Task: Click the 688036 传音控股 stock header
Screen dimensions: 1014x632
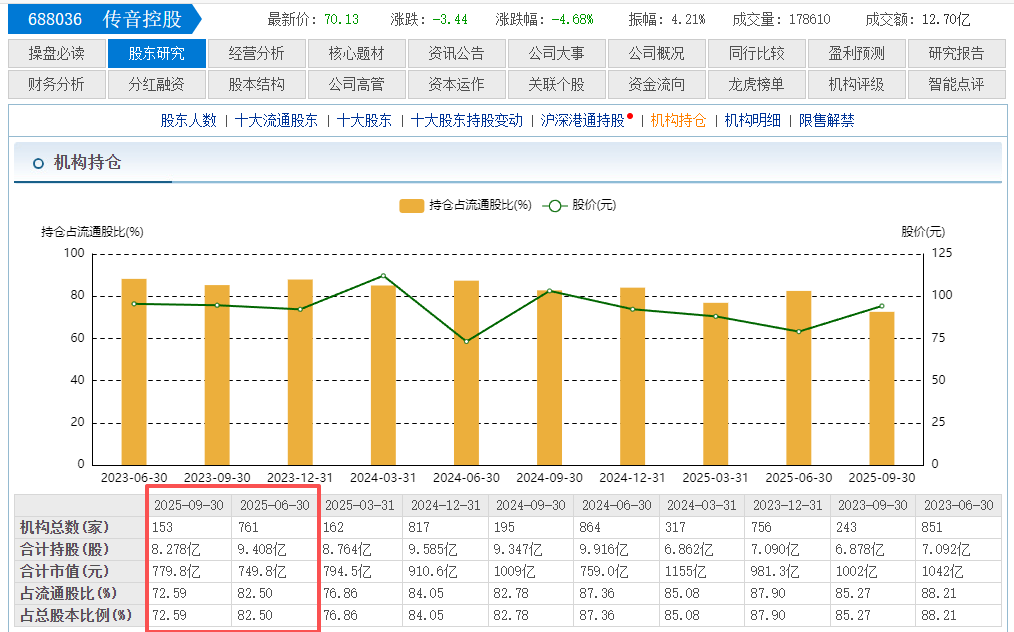Action: point(105,19)
